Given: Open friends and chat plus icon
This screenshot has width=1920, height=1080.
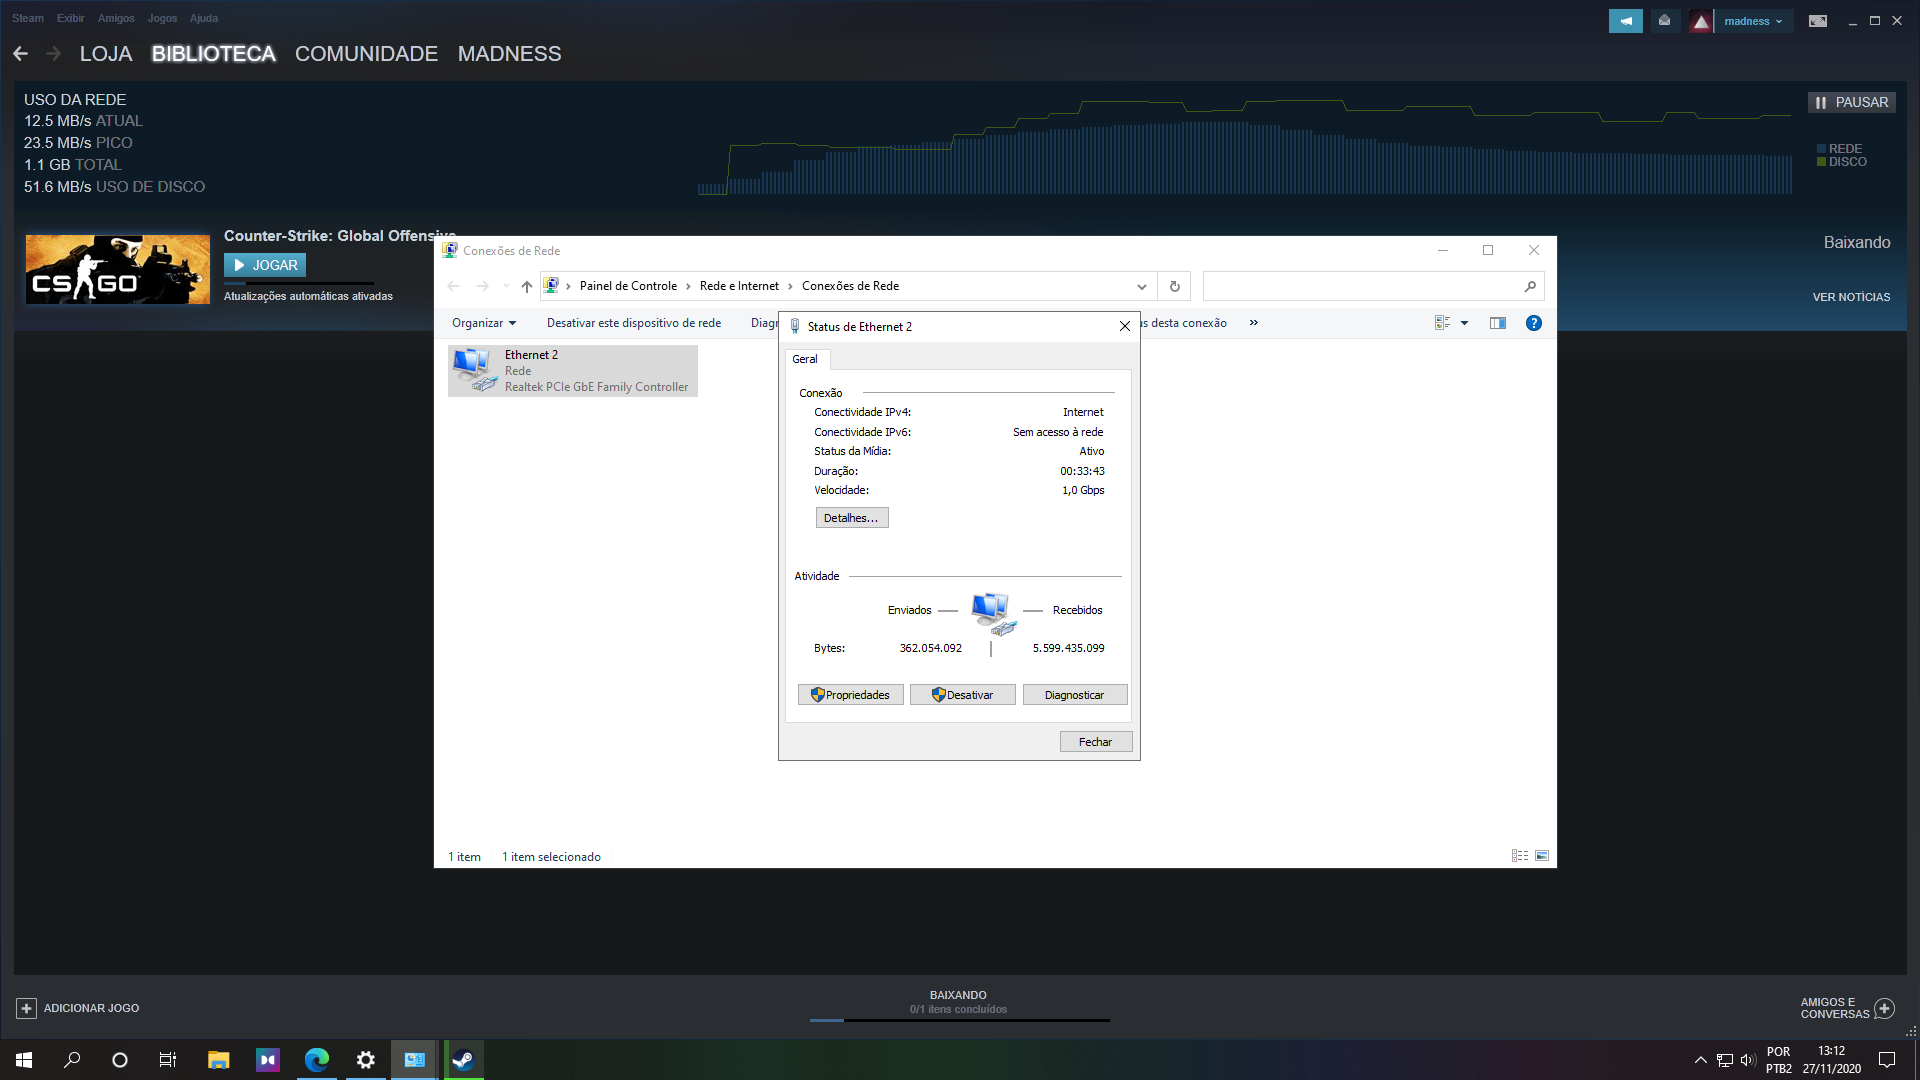Looking at the screenshot, I should (1884, 1008).
